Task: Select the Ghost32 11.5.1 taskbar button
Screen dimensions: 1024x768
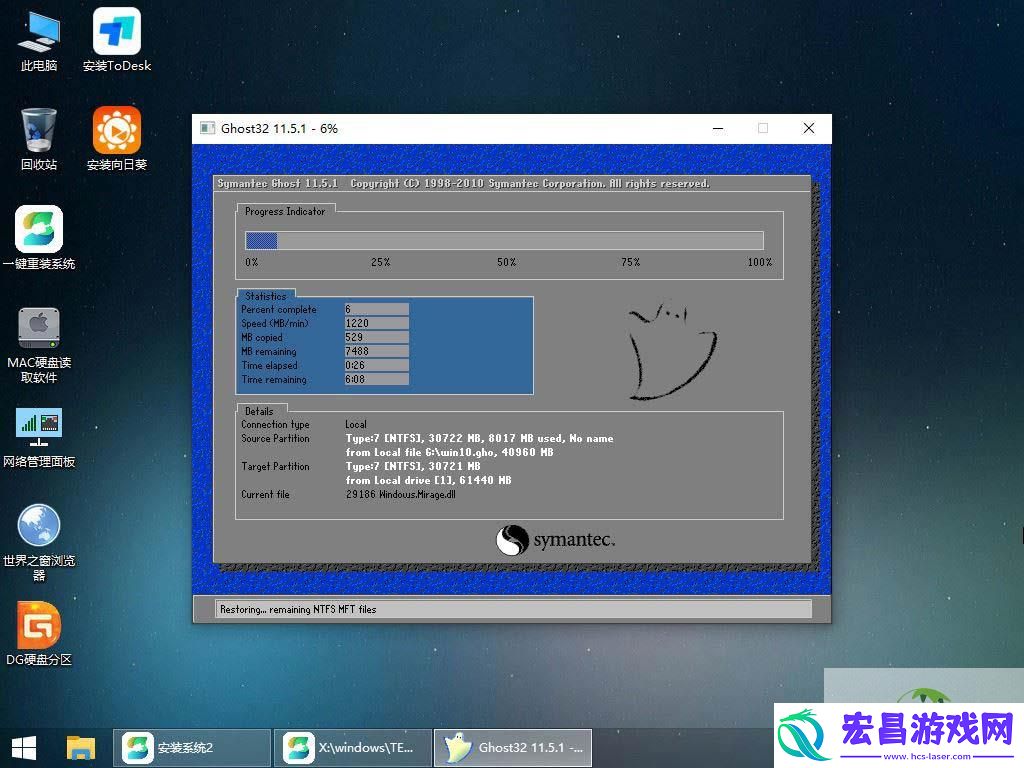Action: tap(513, 748)
